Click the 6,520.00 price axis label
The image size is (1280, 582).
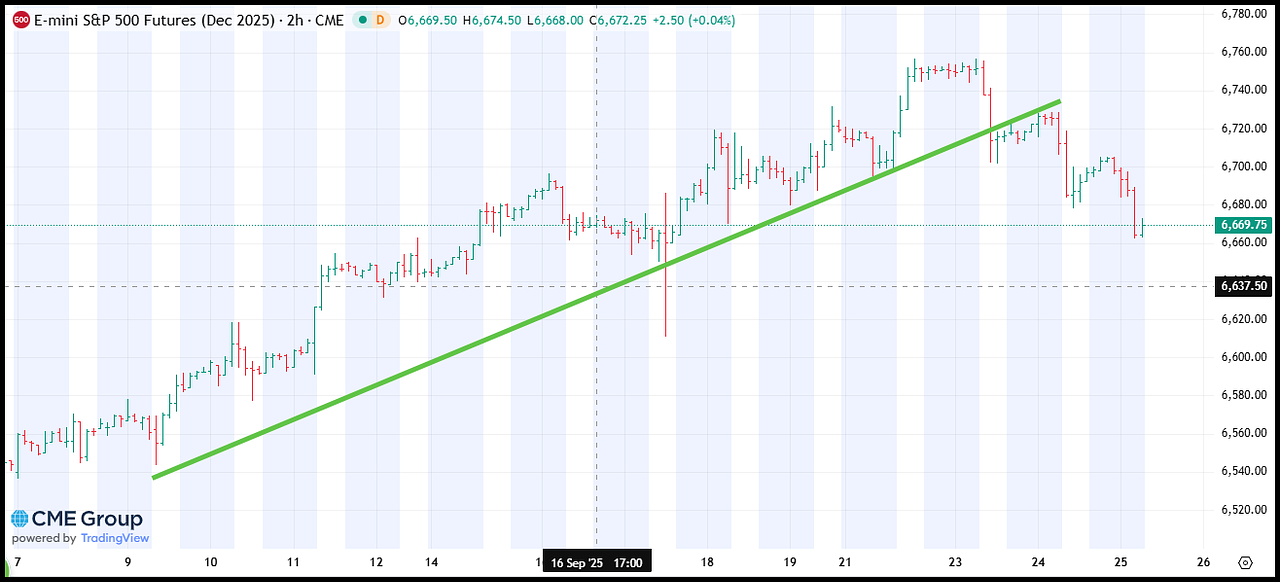[1245, 509]
